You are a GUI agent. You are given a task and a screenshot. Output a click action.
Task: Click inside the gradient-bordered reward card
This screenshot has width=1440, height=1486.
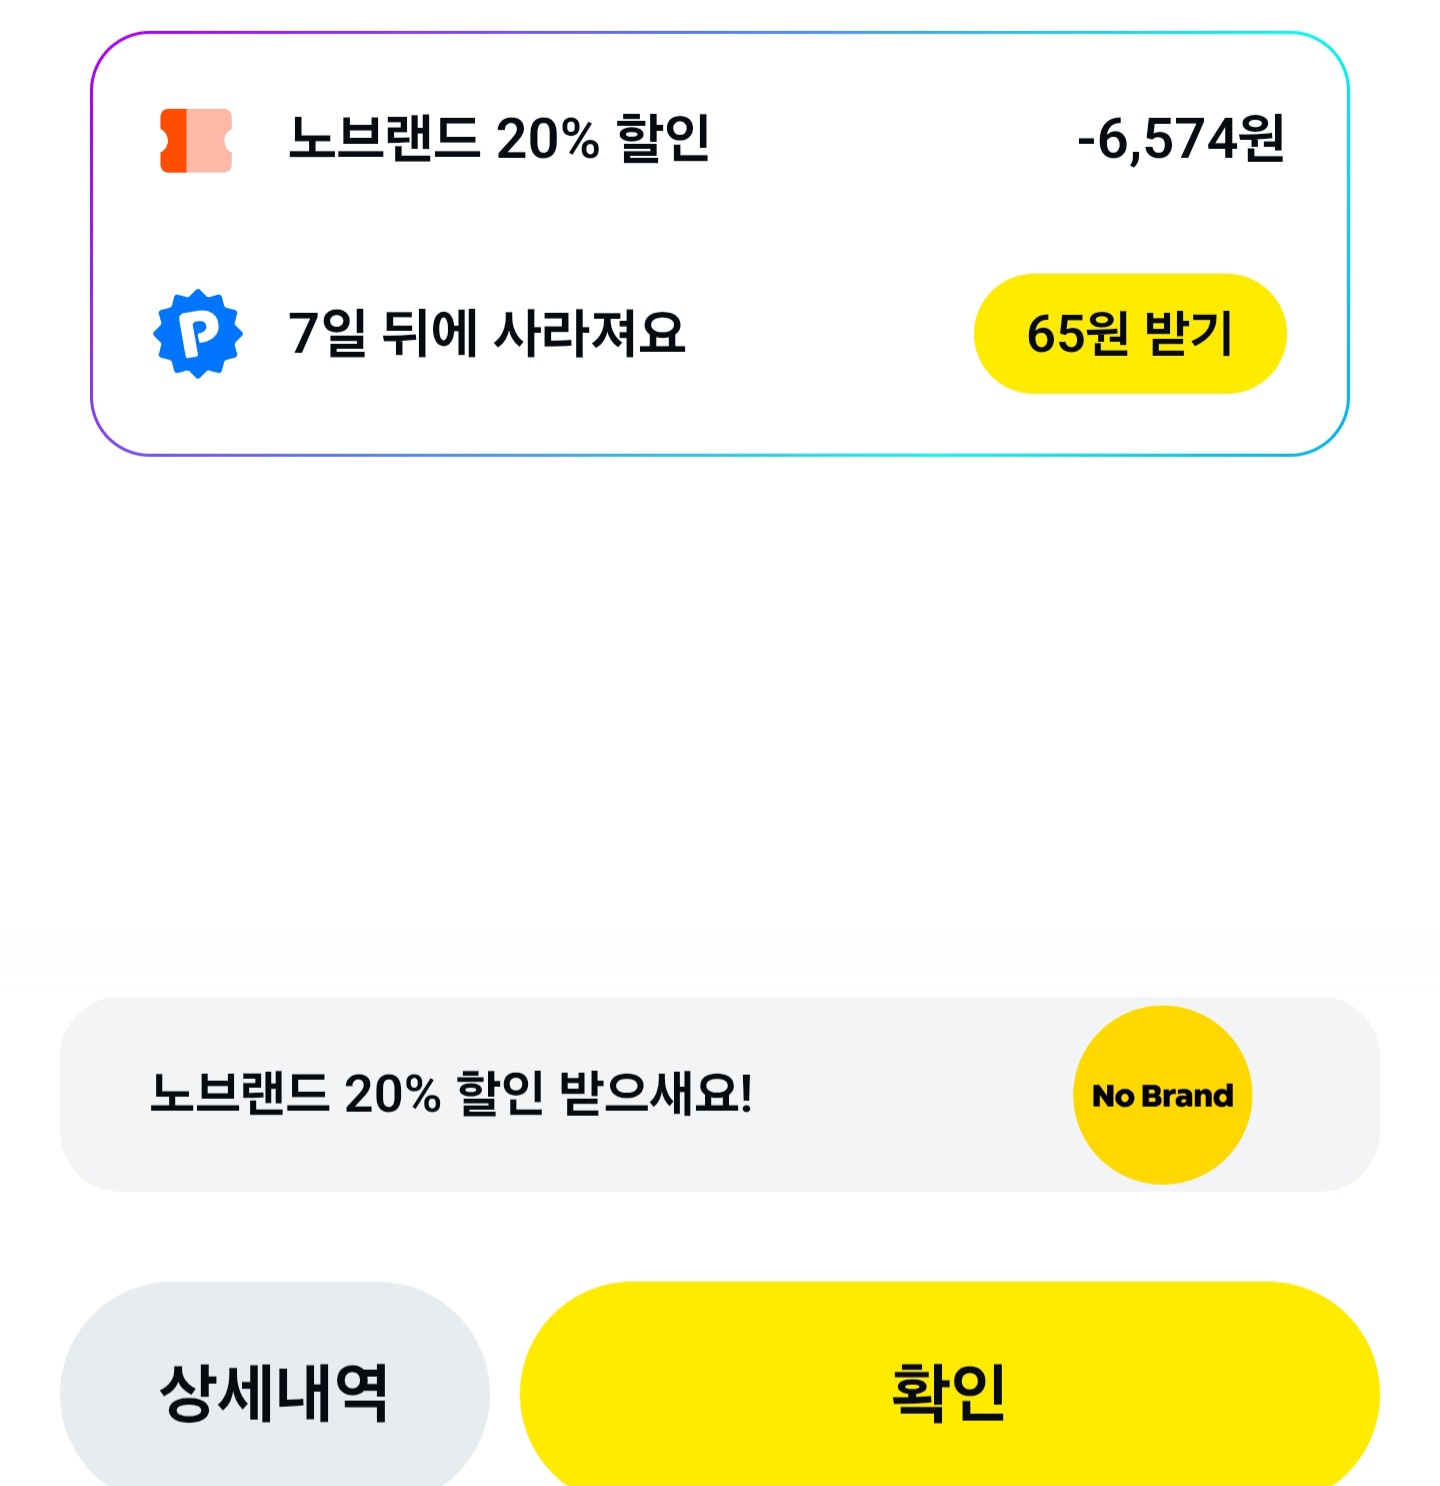(720, 244)
